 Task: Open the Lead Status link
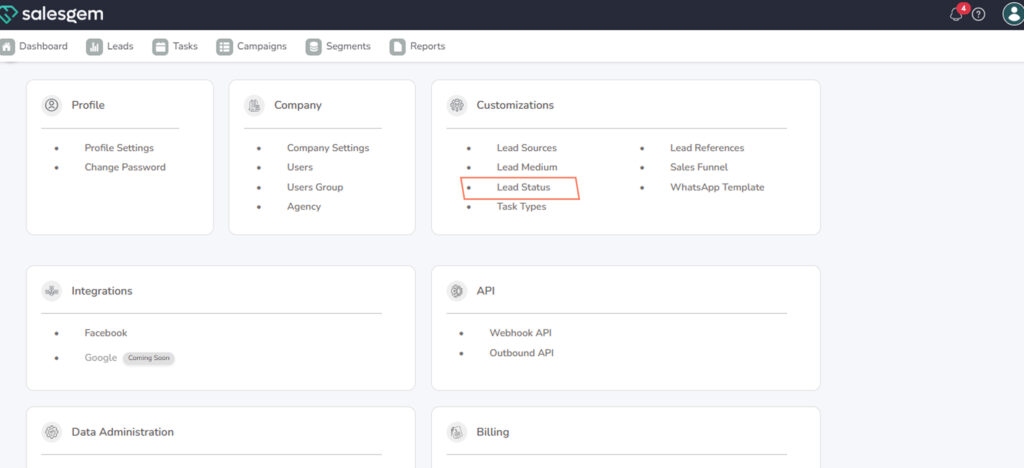click(x=523, y=187)
